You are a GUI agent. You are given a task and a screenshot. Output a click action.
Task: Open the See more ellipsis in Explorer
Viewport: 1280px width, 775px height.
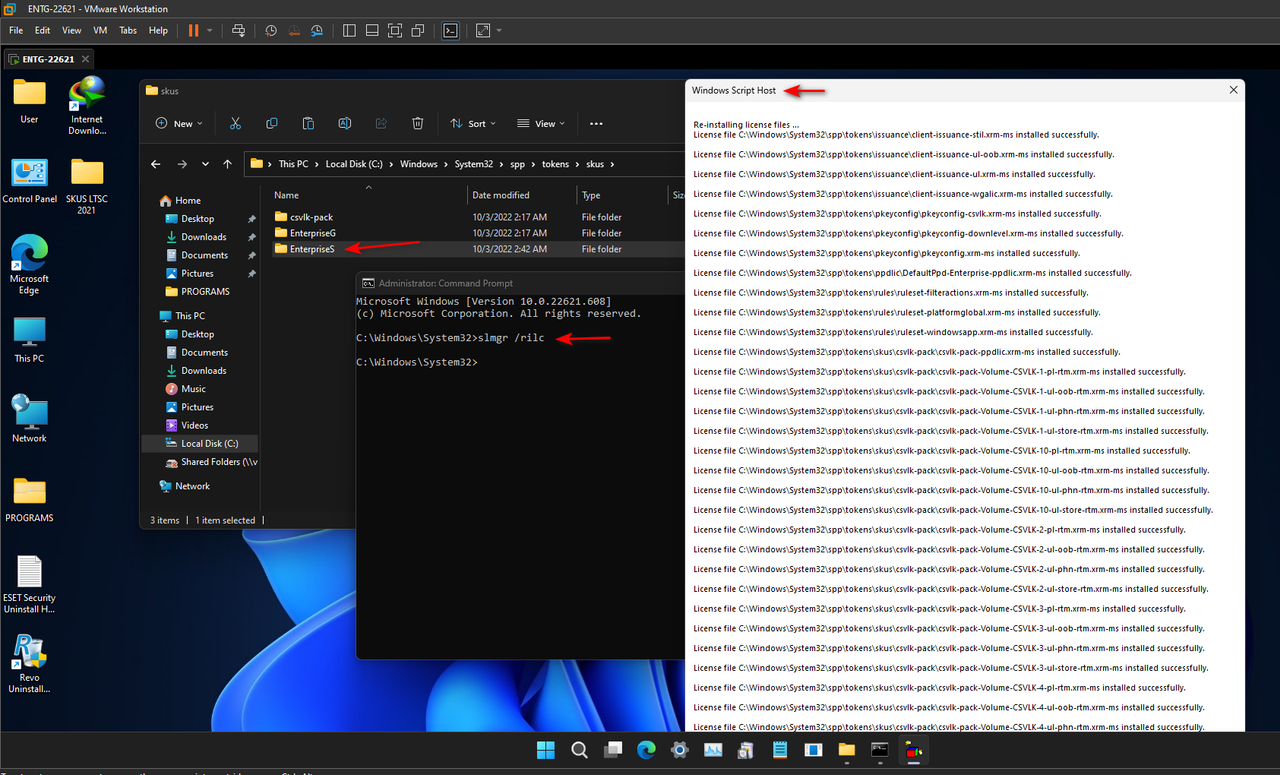pos(596,123)
